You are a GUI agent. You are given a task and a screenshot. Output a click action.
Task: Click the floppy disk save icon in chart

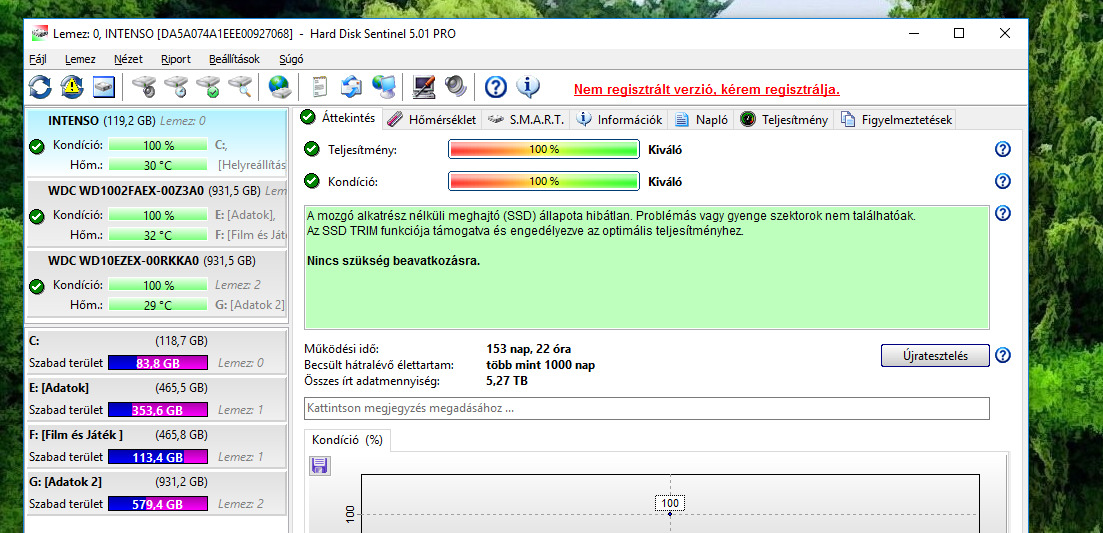coord(319,465)
